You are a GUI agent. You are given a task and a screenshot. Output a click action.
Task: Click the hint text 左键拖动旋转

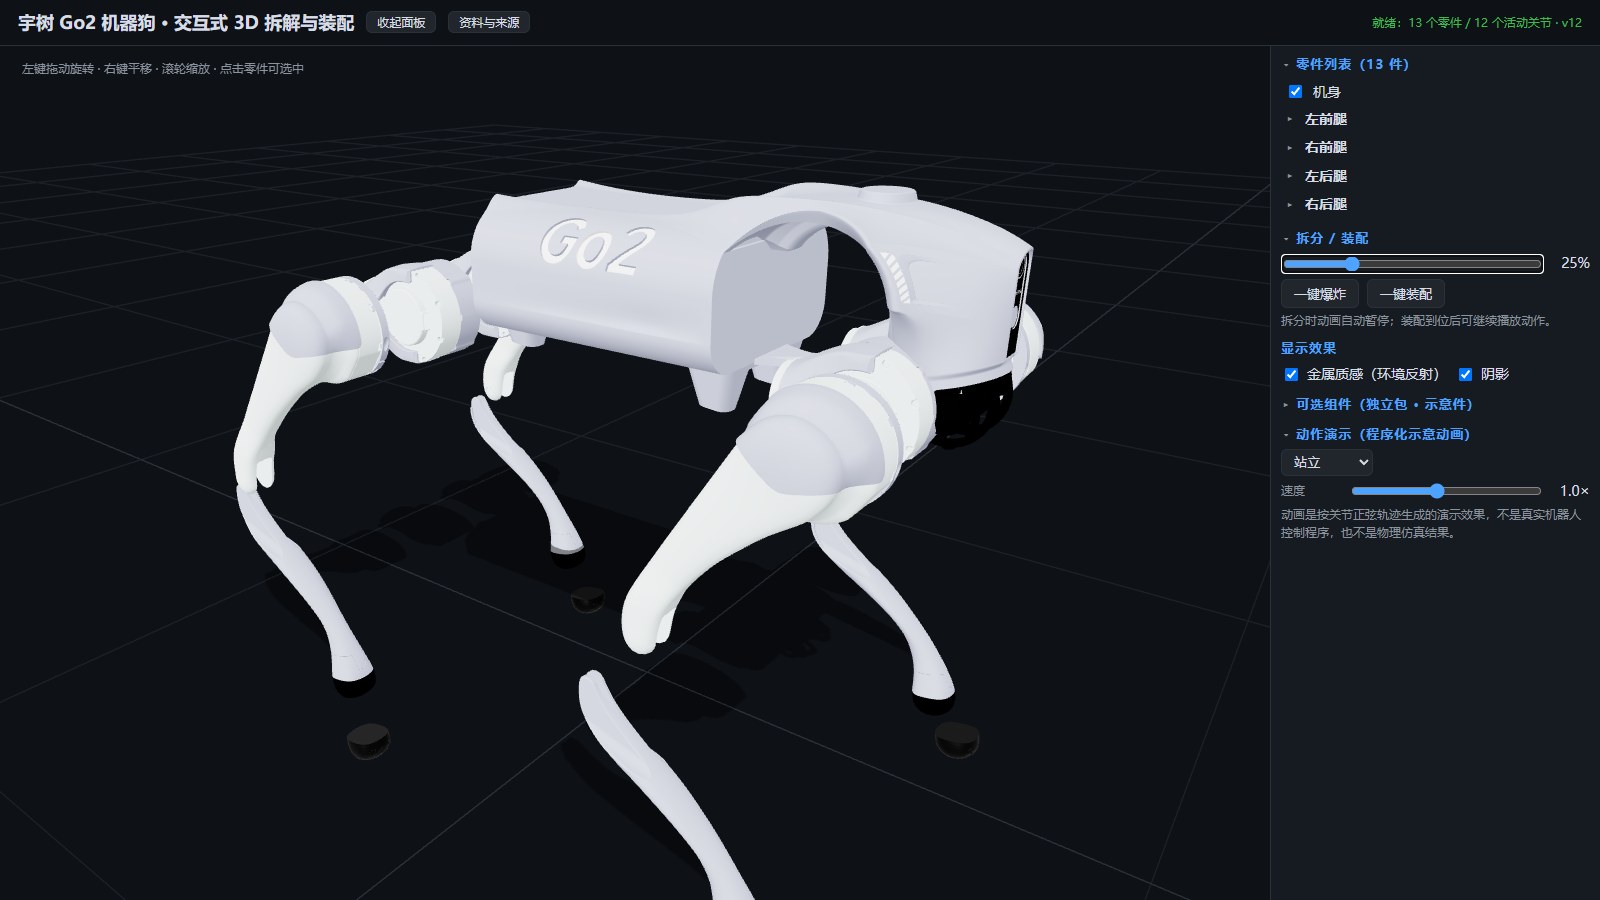[x=163, y=69]
